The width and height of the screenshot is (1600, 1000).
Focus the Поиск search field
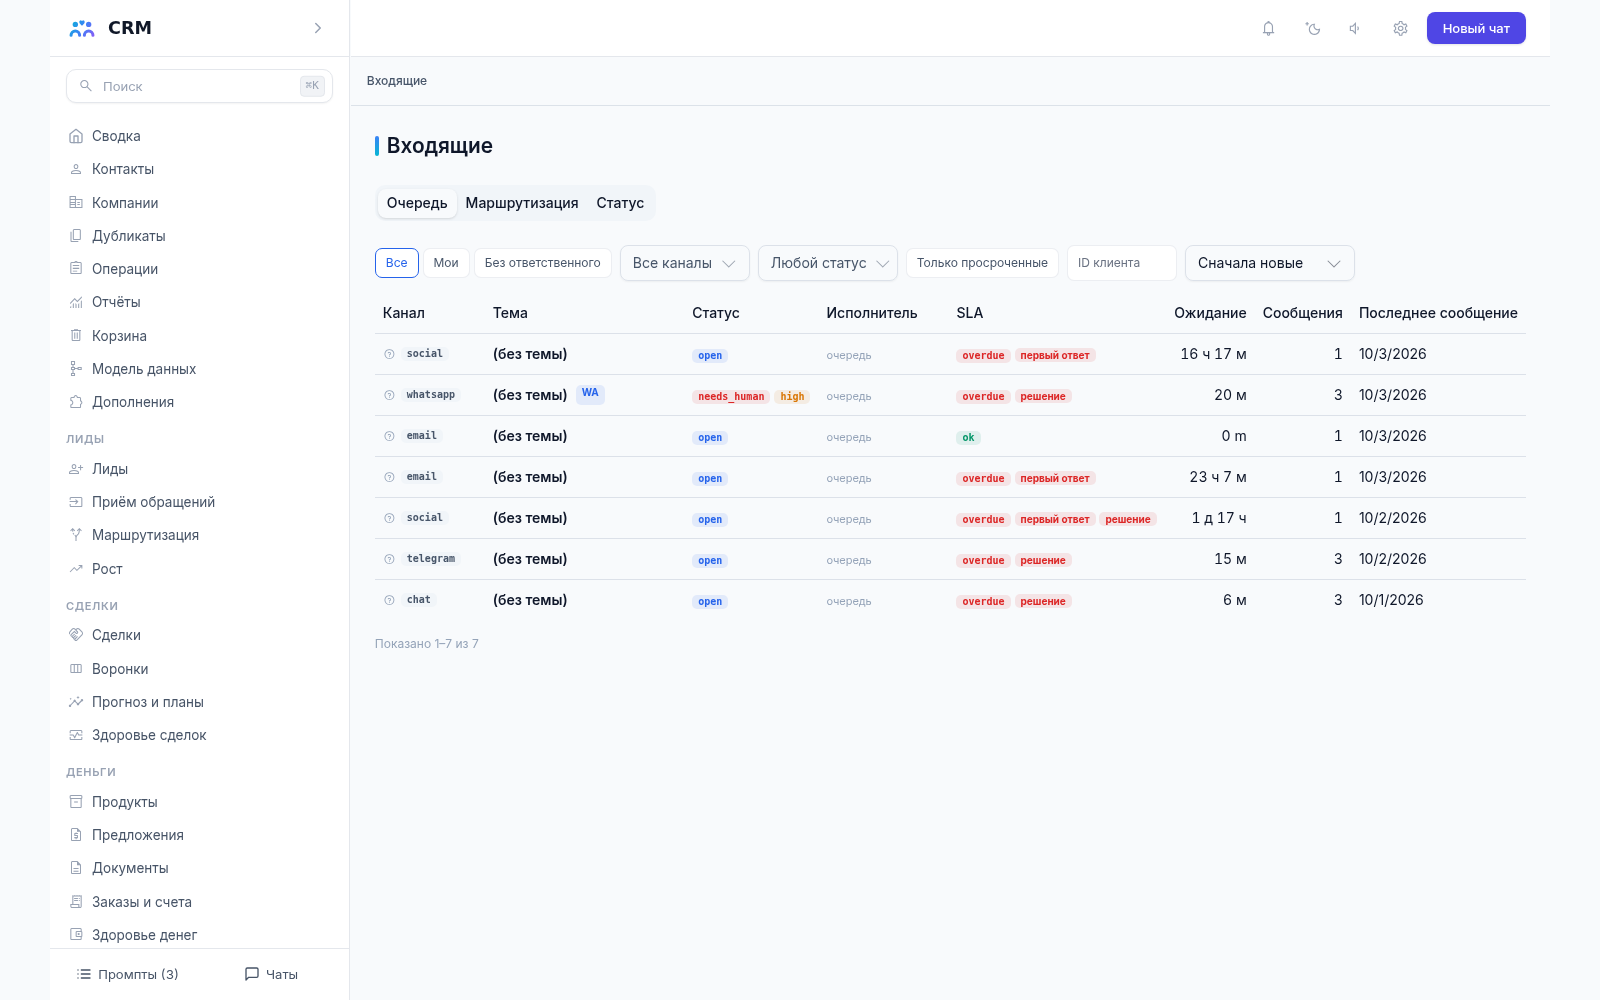point(199,86)
